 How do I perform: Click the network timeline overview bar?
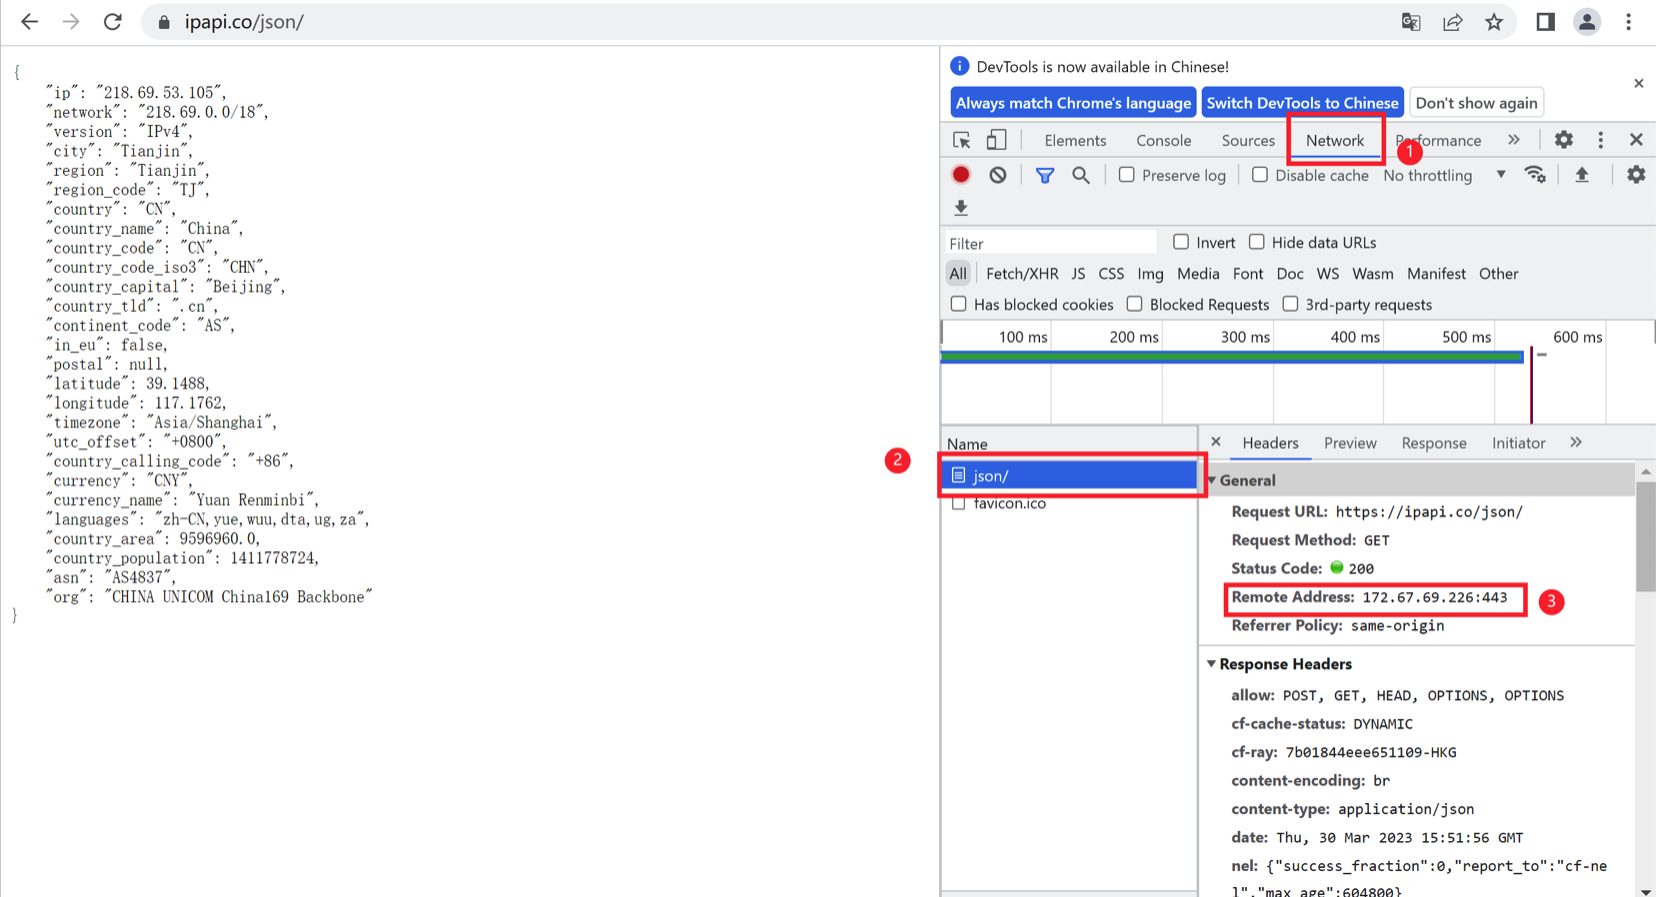pos(1232,357)
